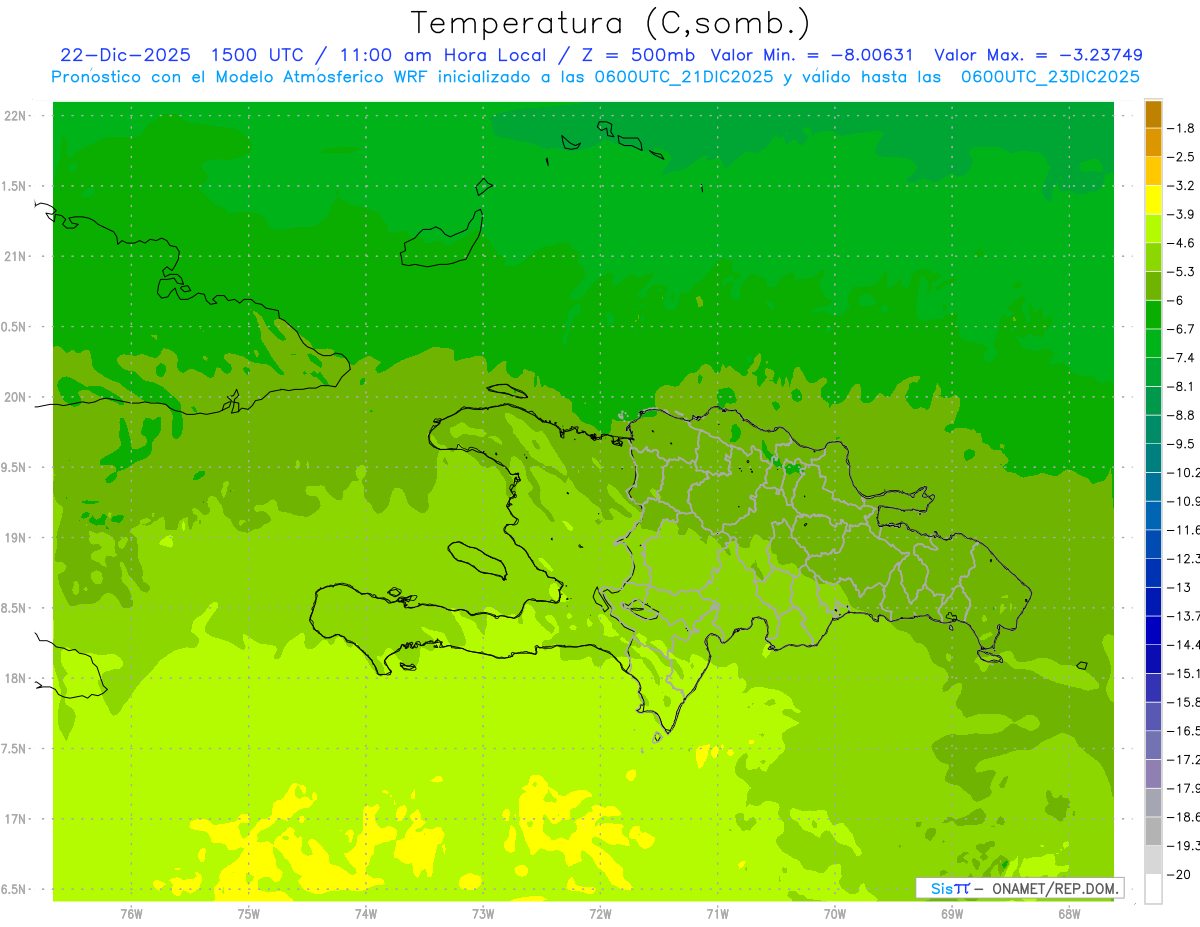The height and width of the screenshot is (927, 1200).
Task: Click the '-20' color scale label
Action: click(x=1178, y=875)
